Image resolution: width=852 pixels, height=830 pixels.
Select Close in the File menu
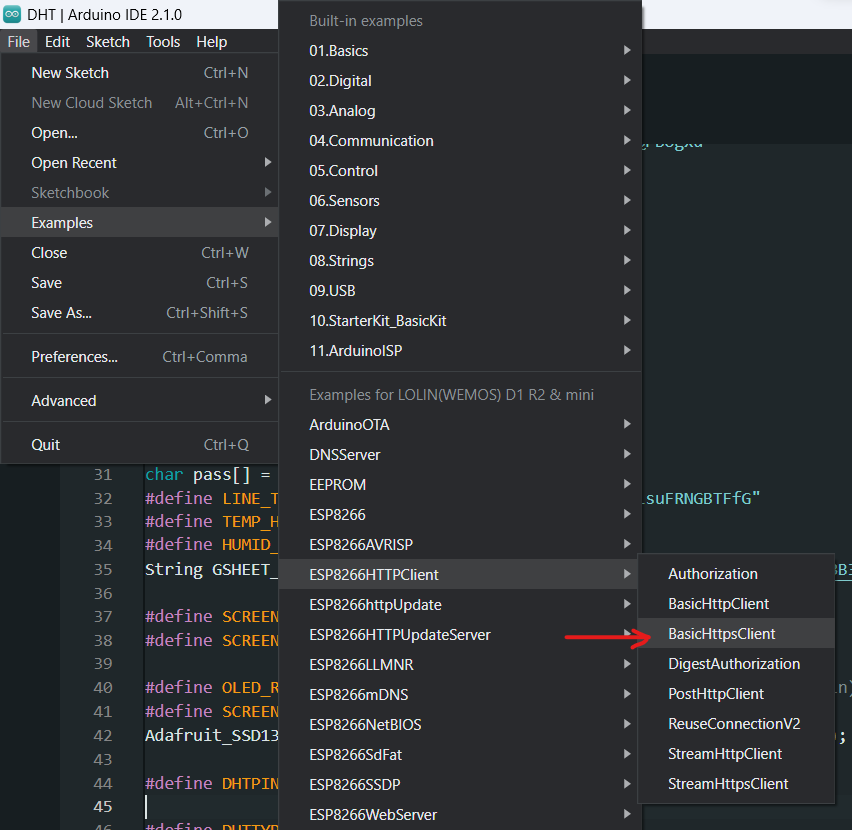coord(140,253)
